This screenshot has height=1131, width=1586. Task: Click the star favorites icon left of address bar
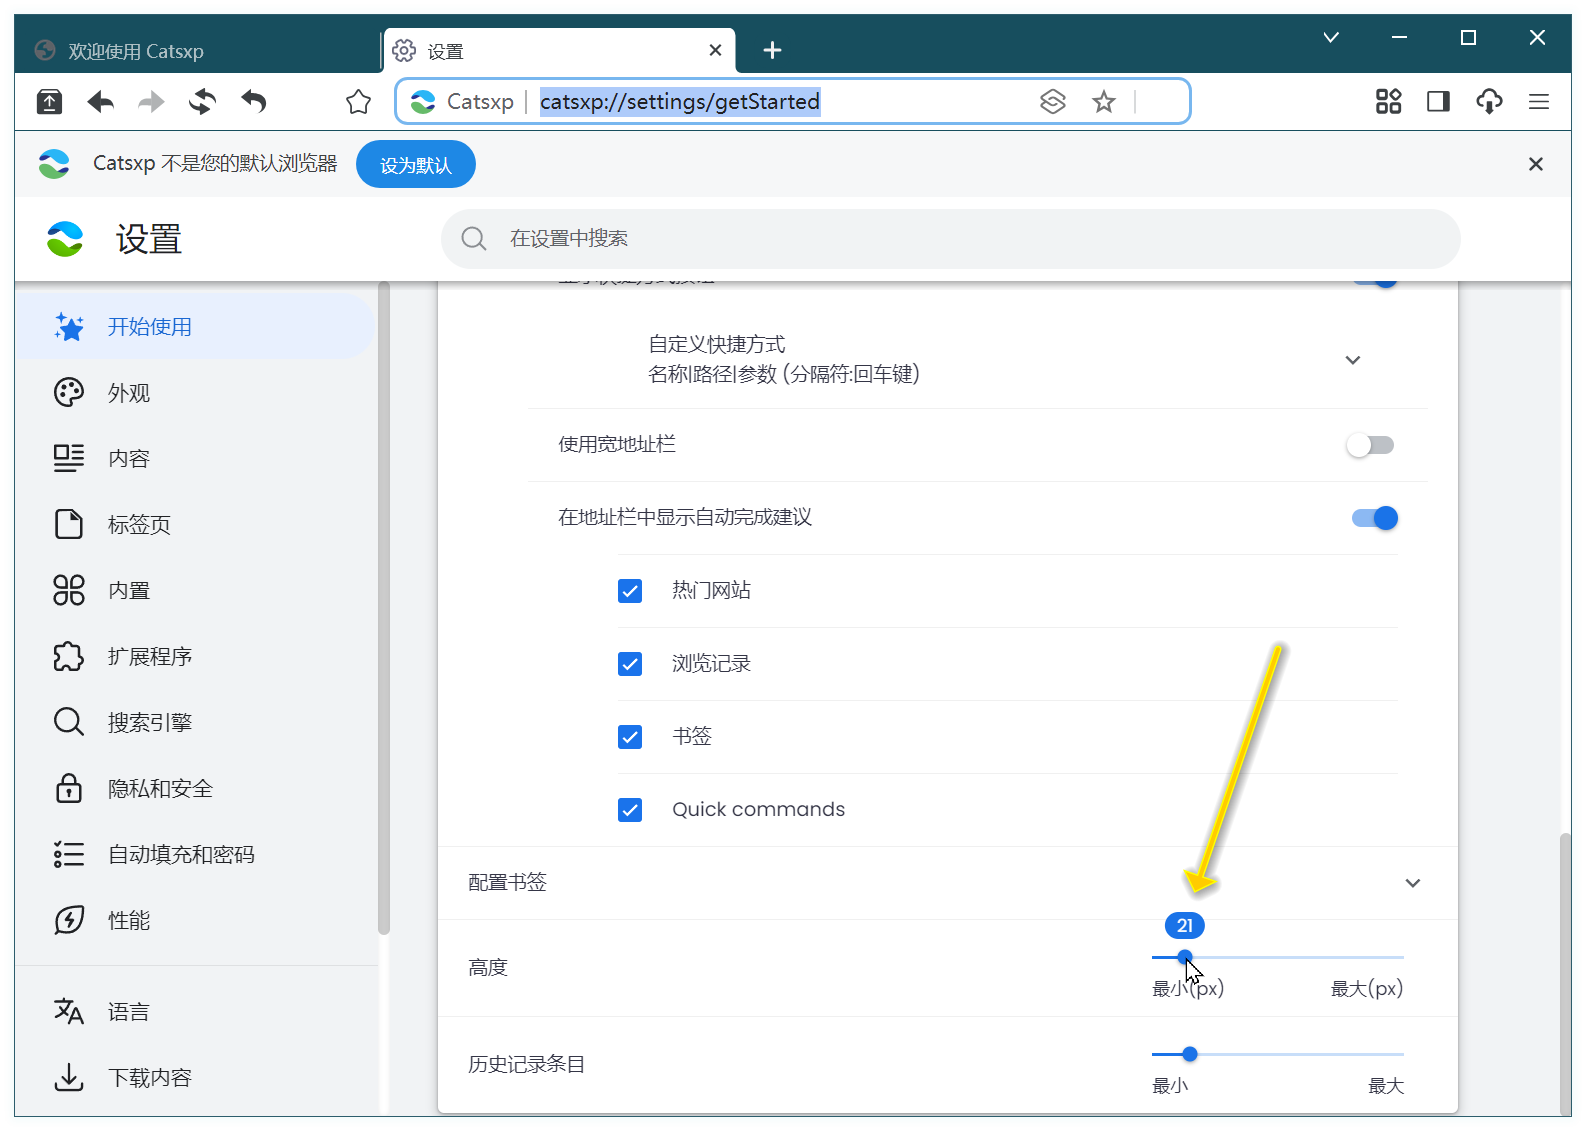358,101
